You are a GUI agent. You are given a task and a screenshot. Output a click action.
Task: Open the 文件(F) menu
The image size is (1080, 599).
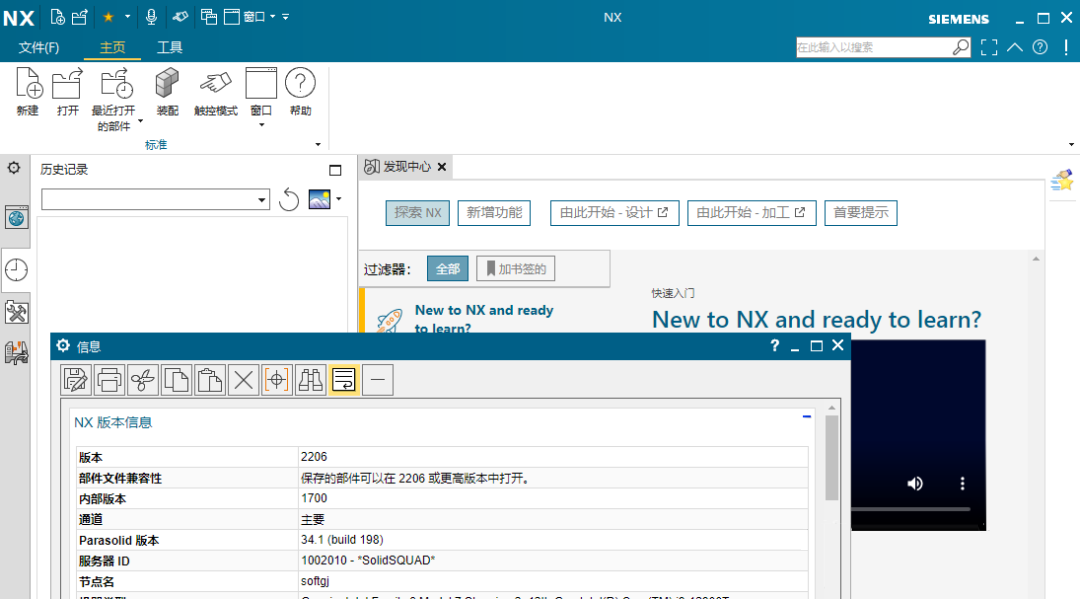click(x=36, y=47)
